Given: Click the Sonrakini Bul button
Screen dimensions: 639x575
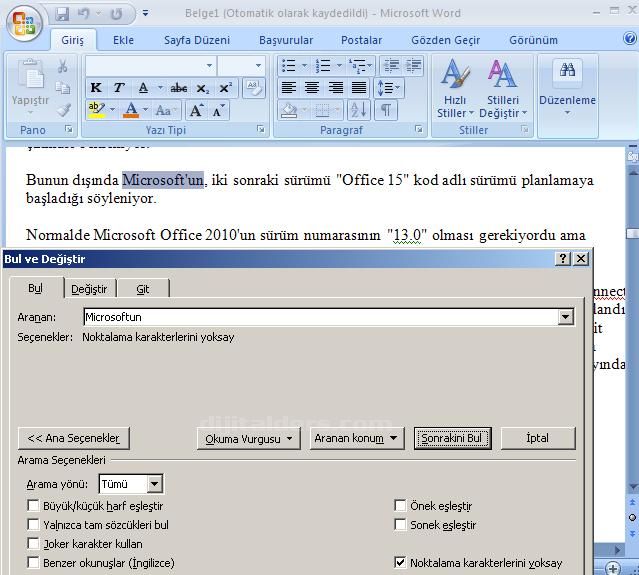Looking at the screenshot, I should pyautogui.click(x=452, y=438).
